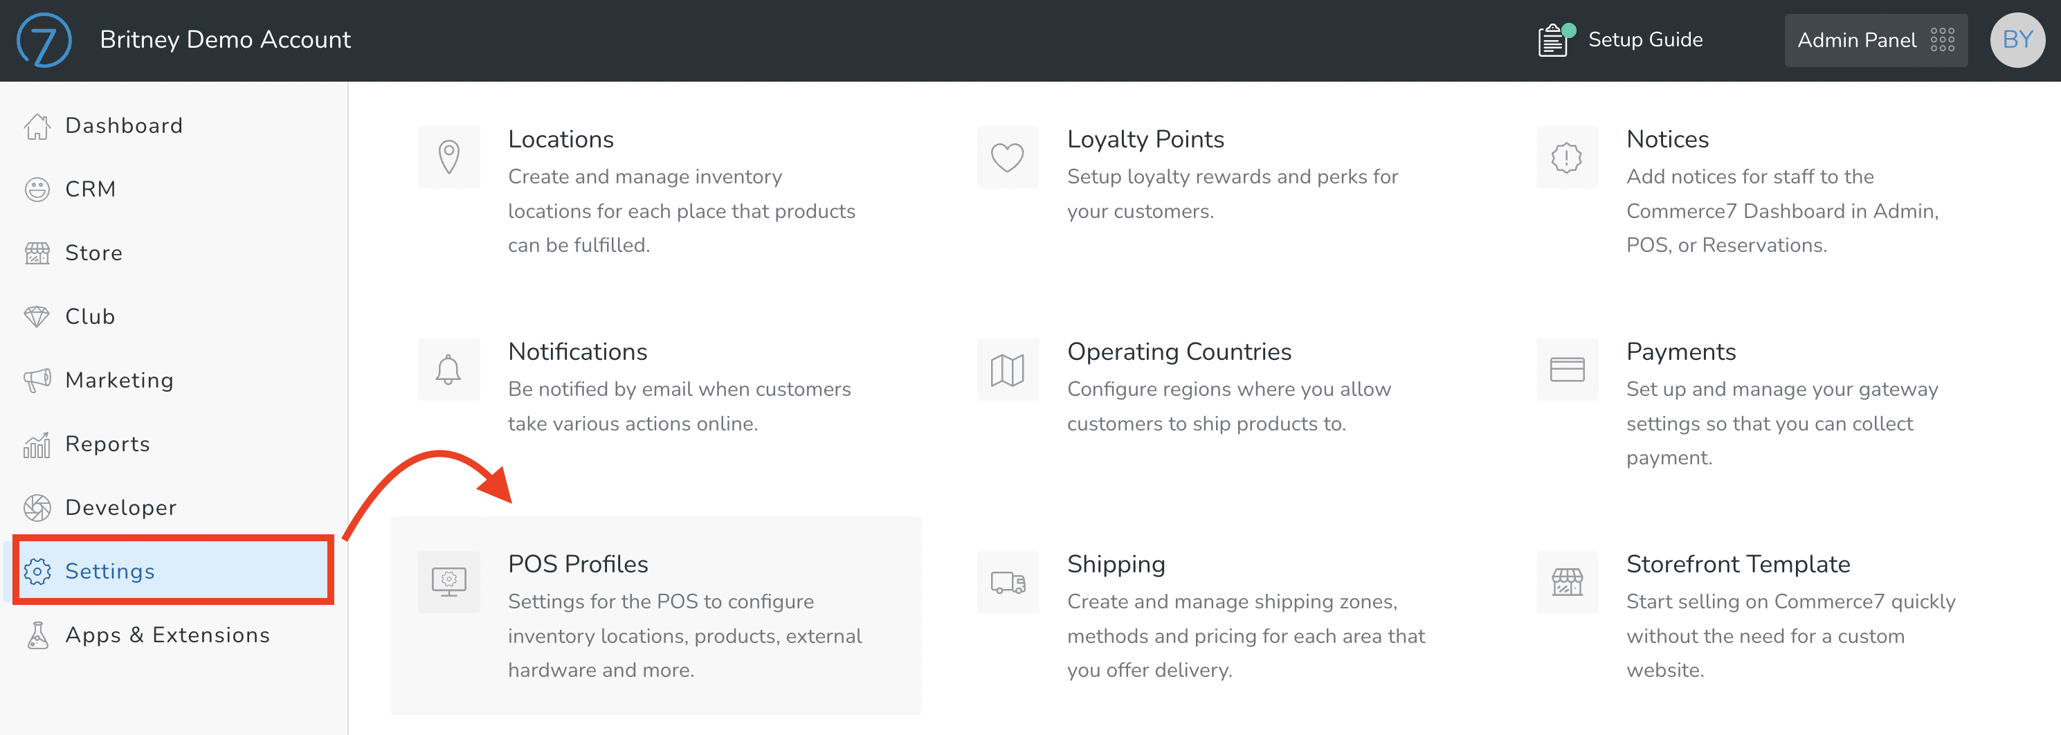Viewport: 2061px width, 735px height.
Task: Click the CRM smiley face icon
Action: [37, 189]
